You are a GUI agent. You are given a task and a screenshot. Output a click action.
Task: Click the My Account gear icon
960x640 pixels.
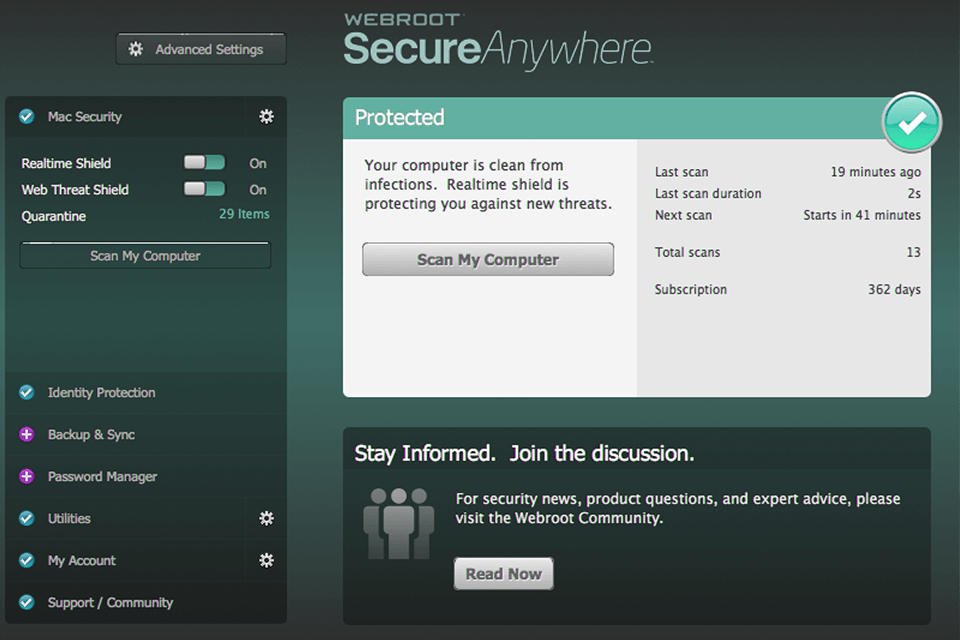(266, 560)
